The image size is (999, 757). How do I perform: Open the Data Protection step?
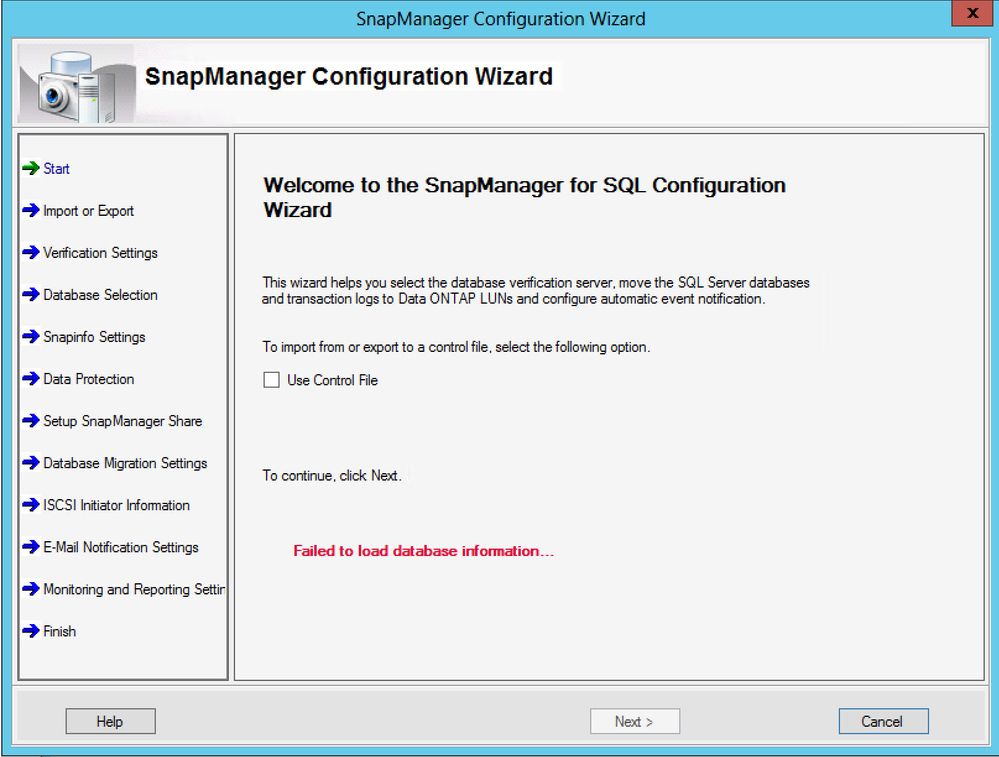click(89, 379)
